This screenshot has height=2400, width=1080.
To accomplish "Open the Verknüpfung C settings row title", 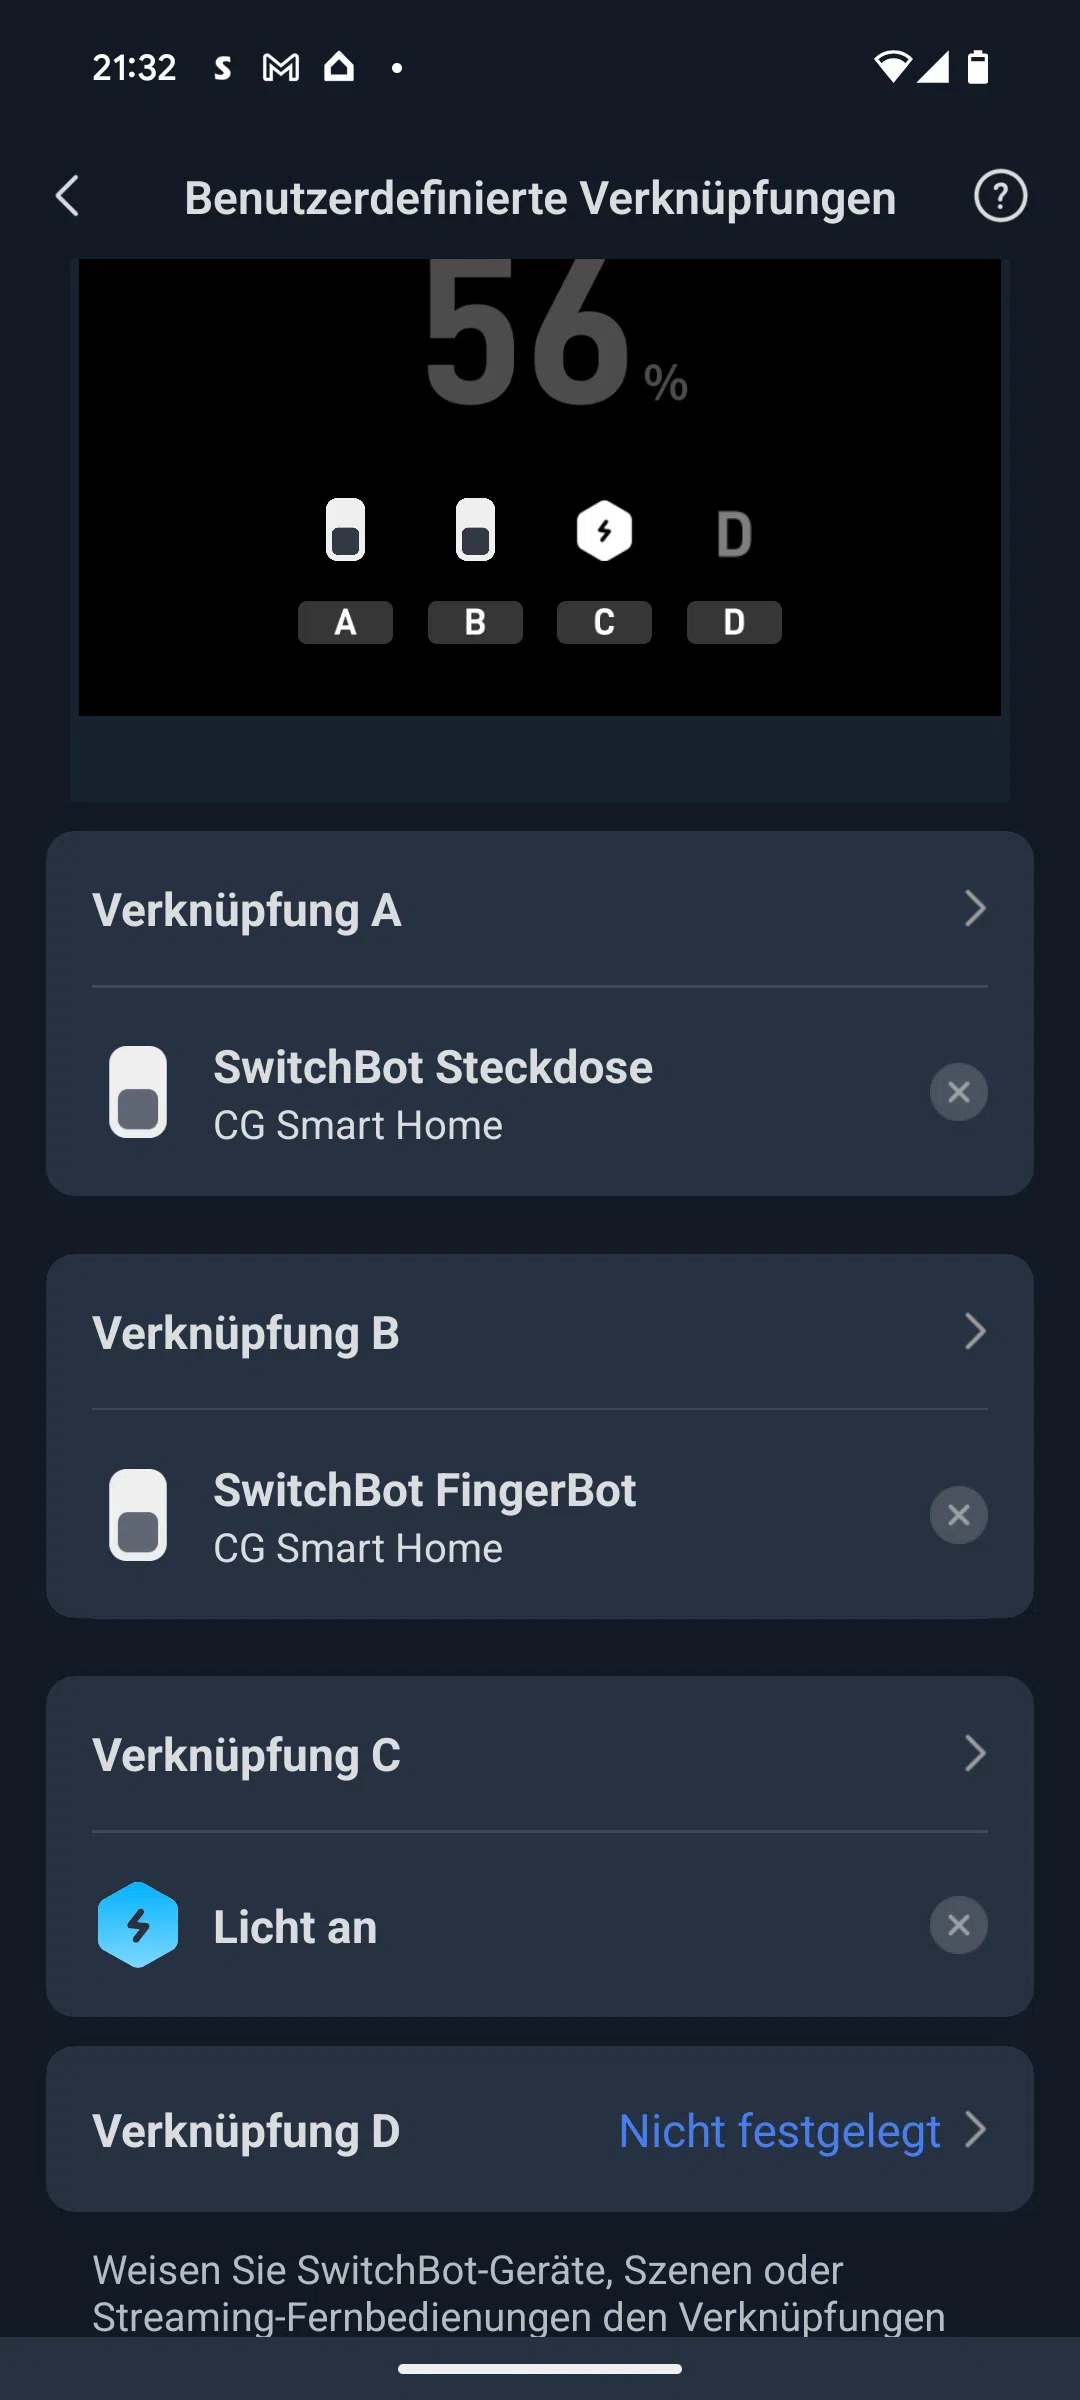I will click(247, 1755).
